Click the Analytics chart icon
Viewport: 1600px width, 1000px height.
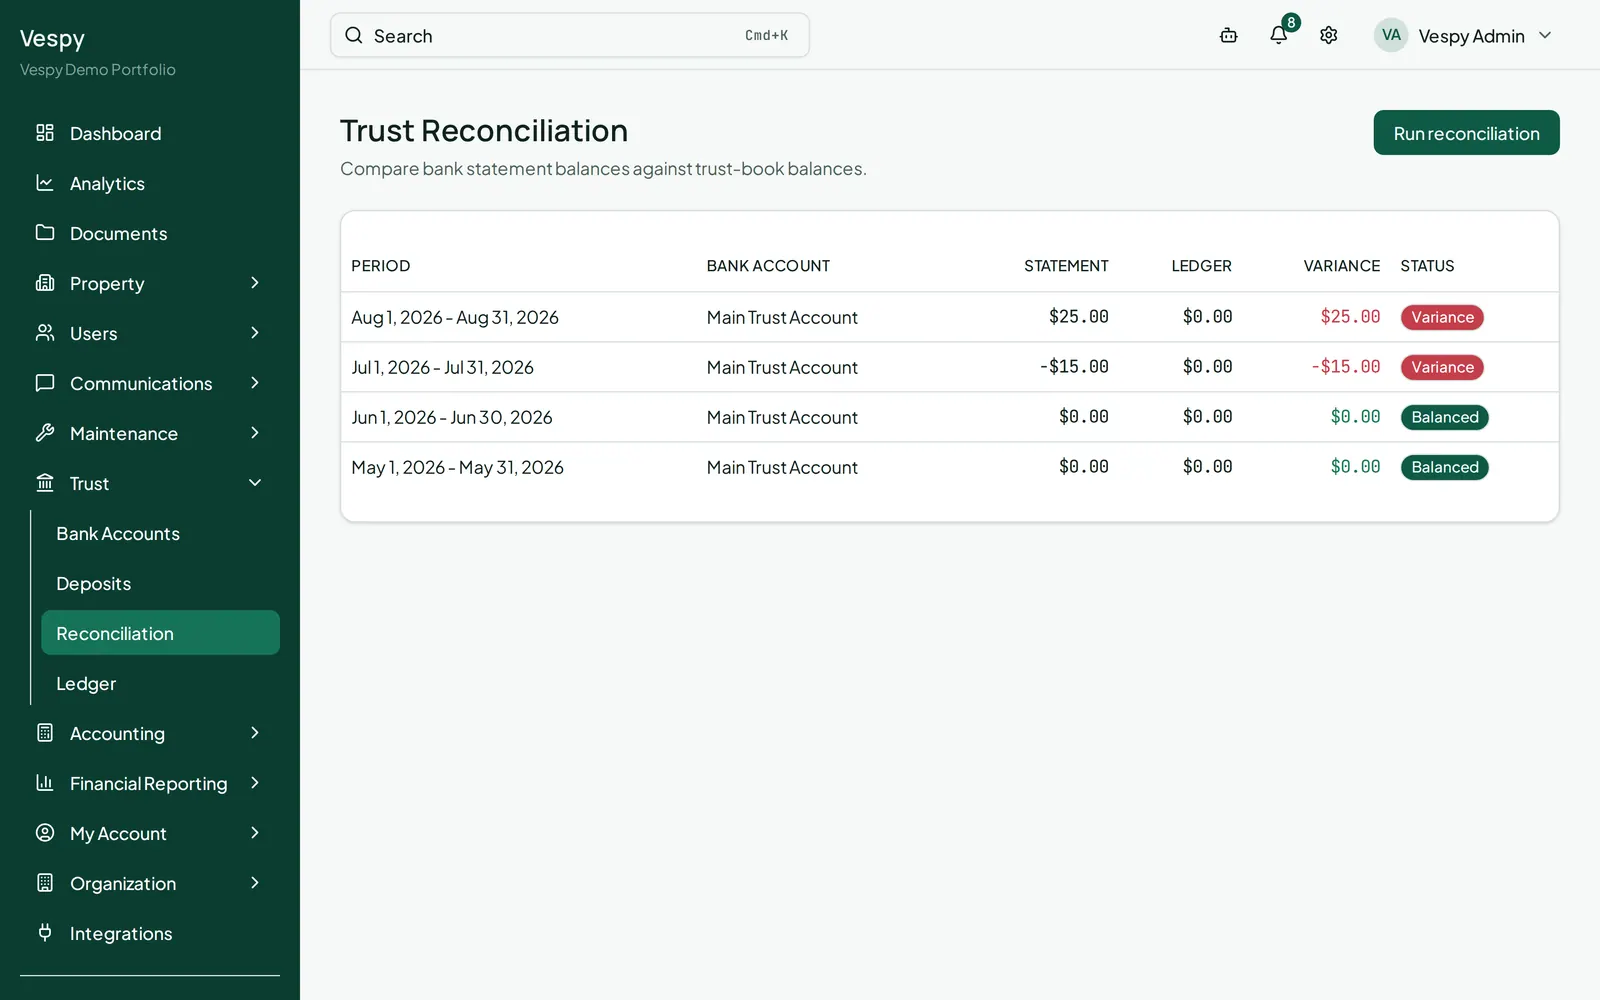click(x=45, y=183)
